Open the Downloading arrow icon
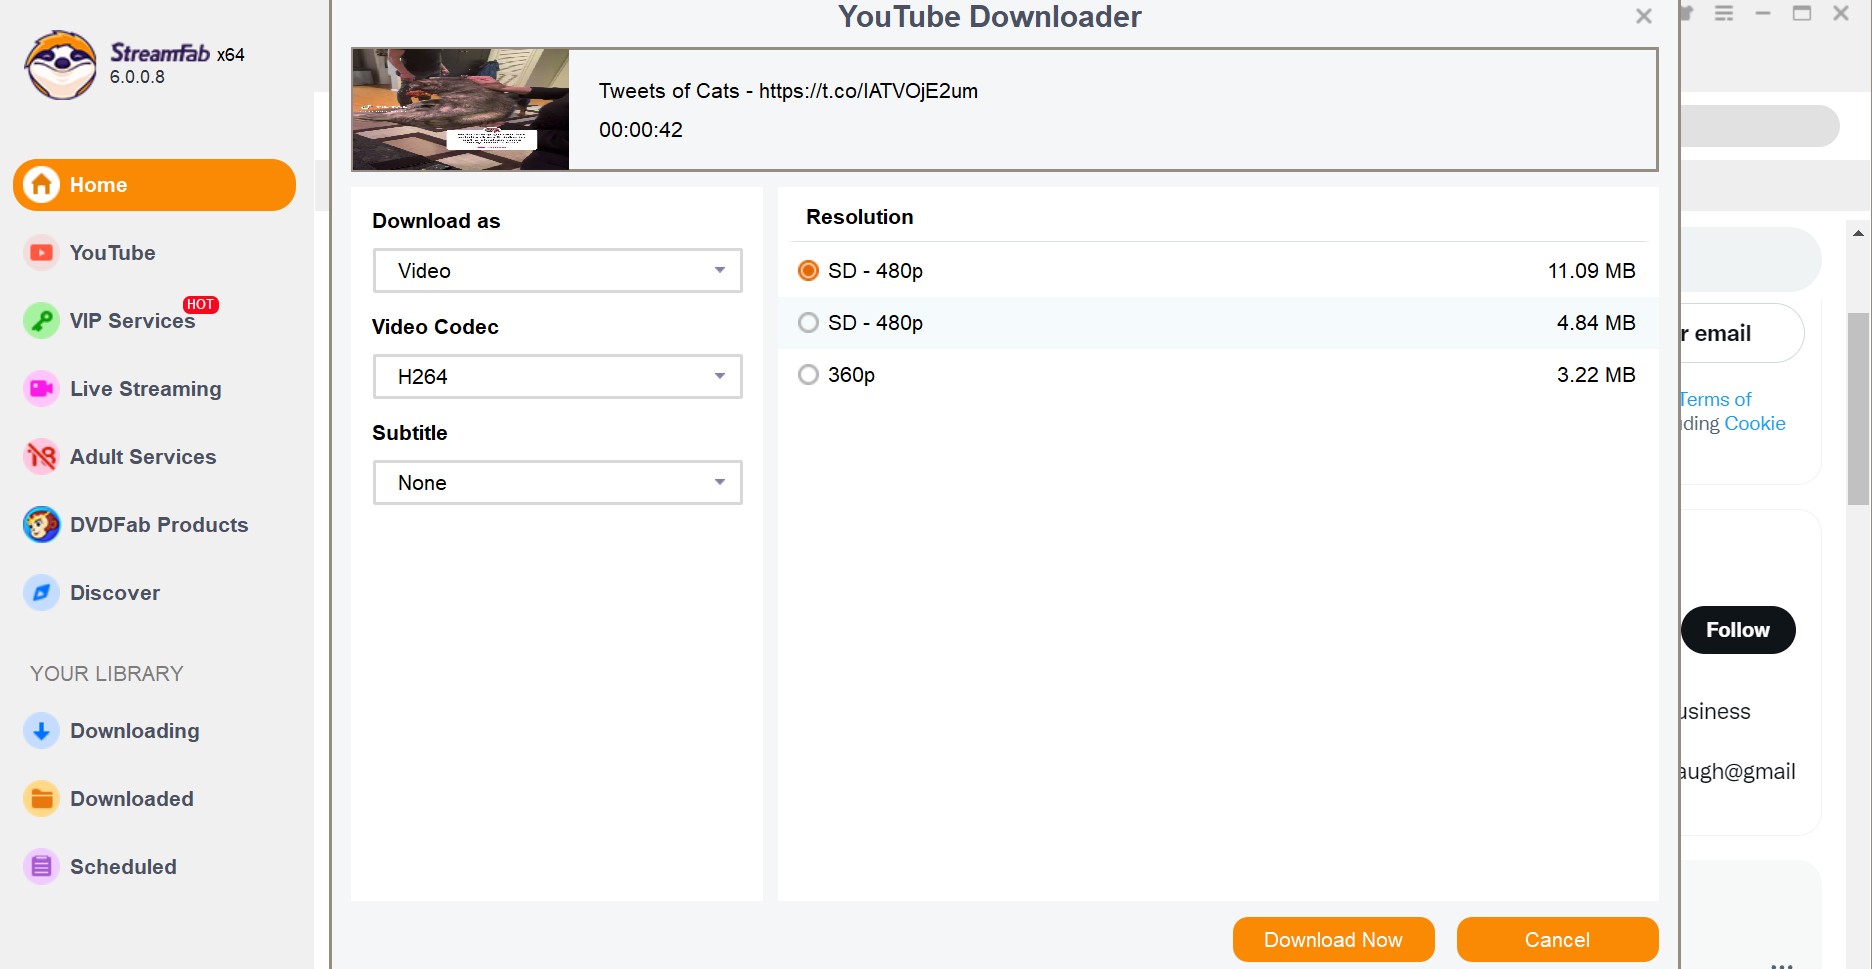Screen dimensions: 1872x969 click(x=42, y=731)
